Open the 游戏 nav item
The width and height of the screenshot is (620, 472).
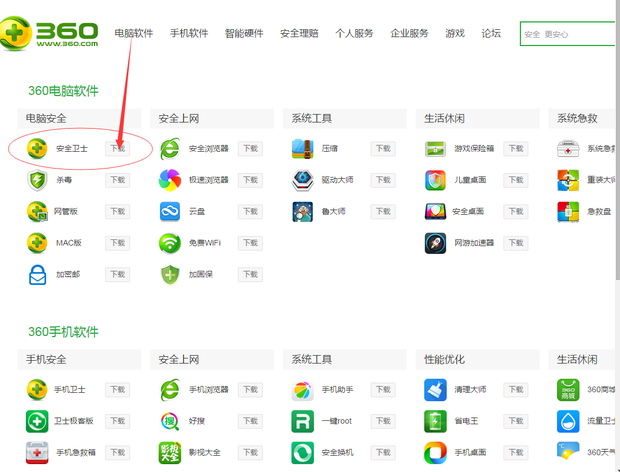(x=455, y=33)
